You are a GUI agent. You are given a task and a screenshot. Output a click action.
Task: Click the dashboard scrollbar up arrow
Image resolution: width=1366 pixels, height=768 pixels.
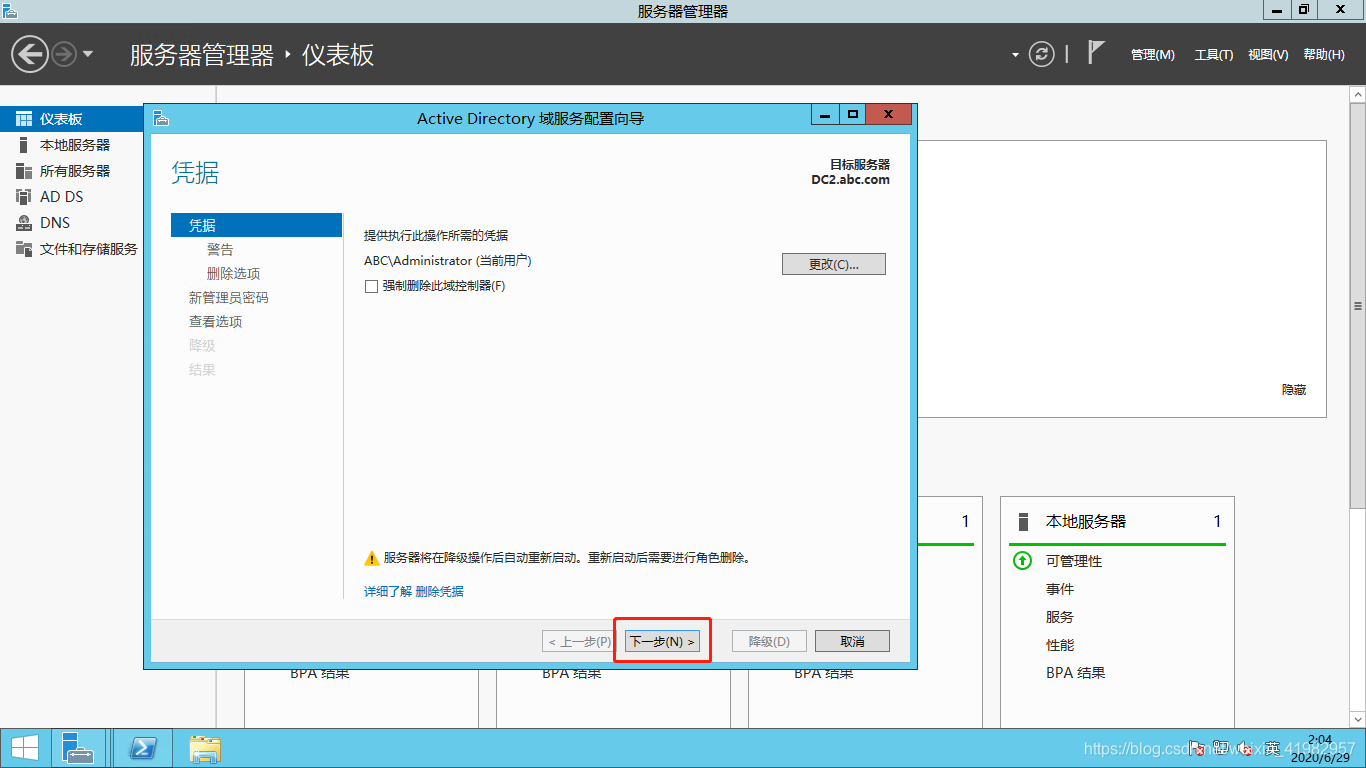[1358, 93]
